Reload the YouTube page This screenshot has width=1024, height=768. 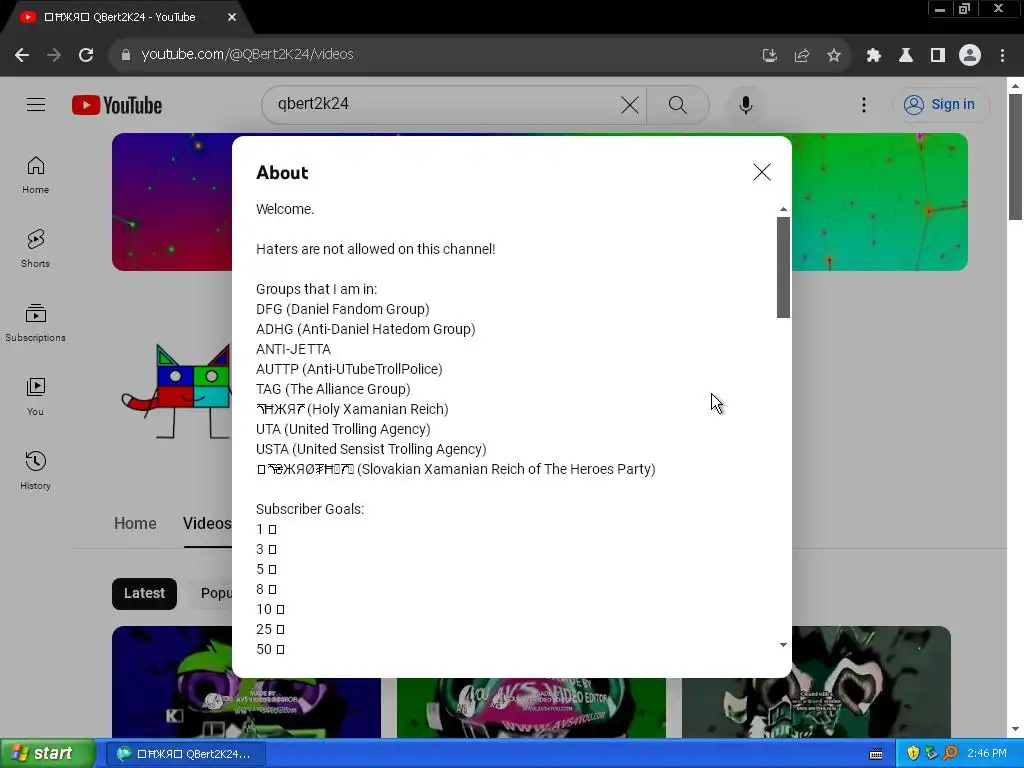(x=86, y=55)
